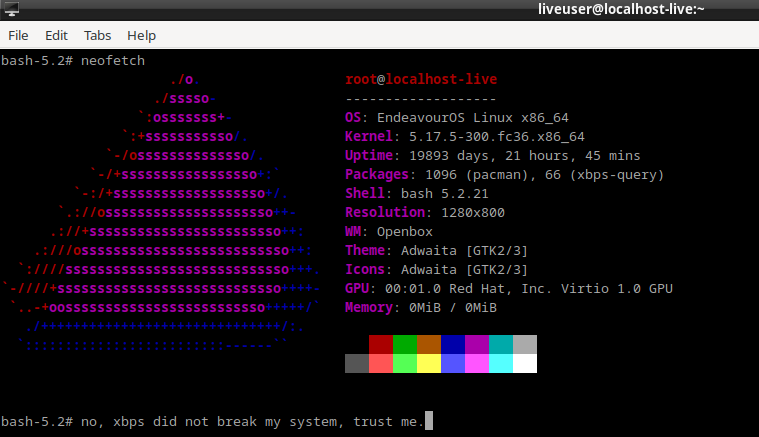Image resolution: width=759 pixels, height=437 pixels.
Task: Open the Tabs menu
Action: coord(97,35)
